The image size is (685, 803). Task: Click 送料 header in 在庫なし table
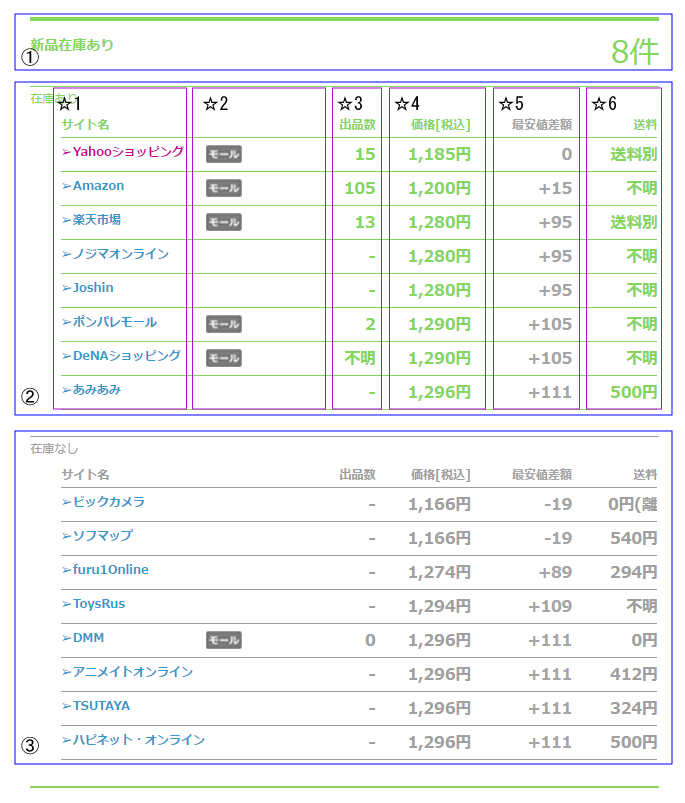click(x=645, y=475)
